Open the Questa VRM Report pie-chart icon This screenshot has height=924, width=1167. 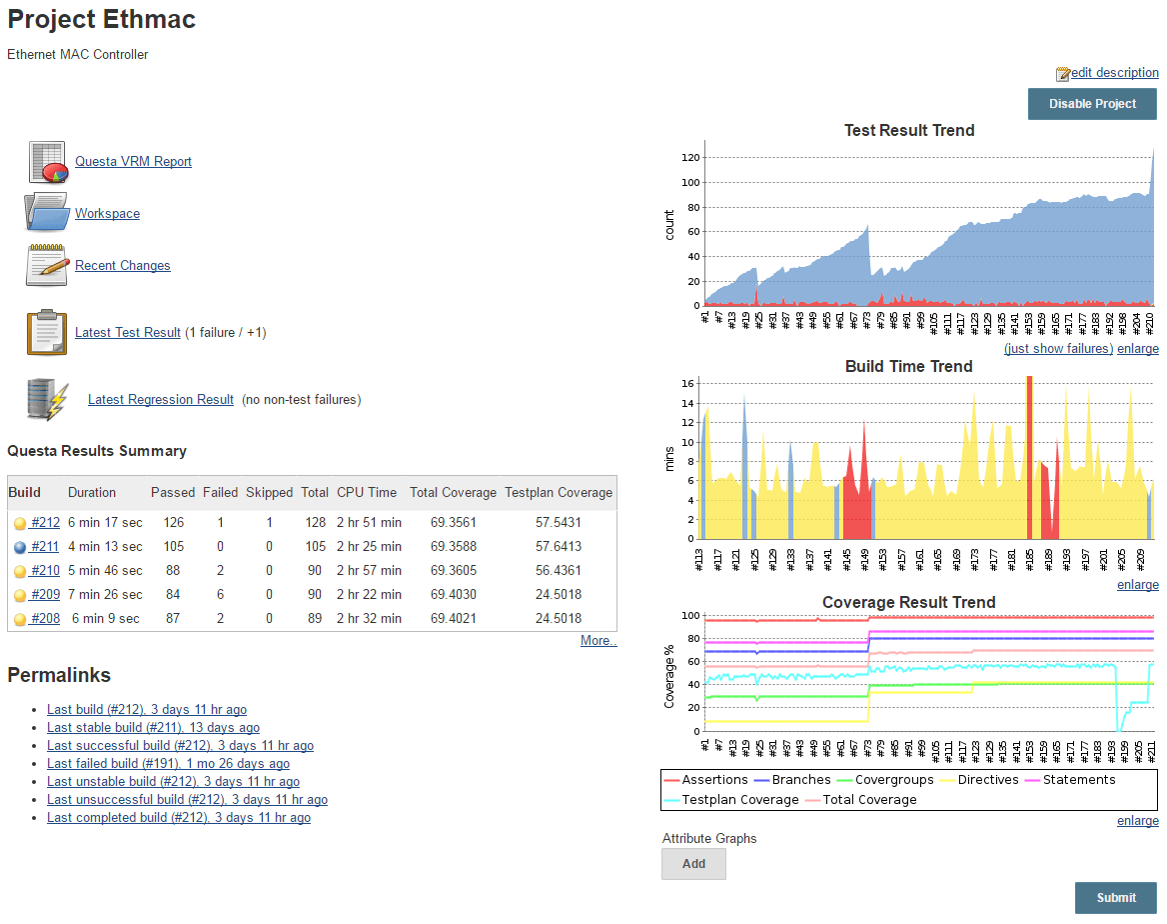point(47,161)
